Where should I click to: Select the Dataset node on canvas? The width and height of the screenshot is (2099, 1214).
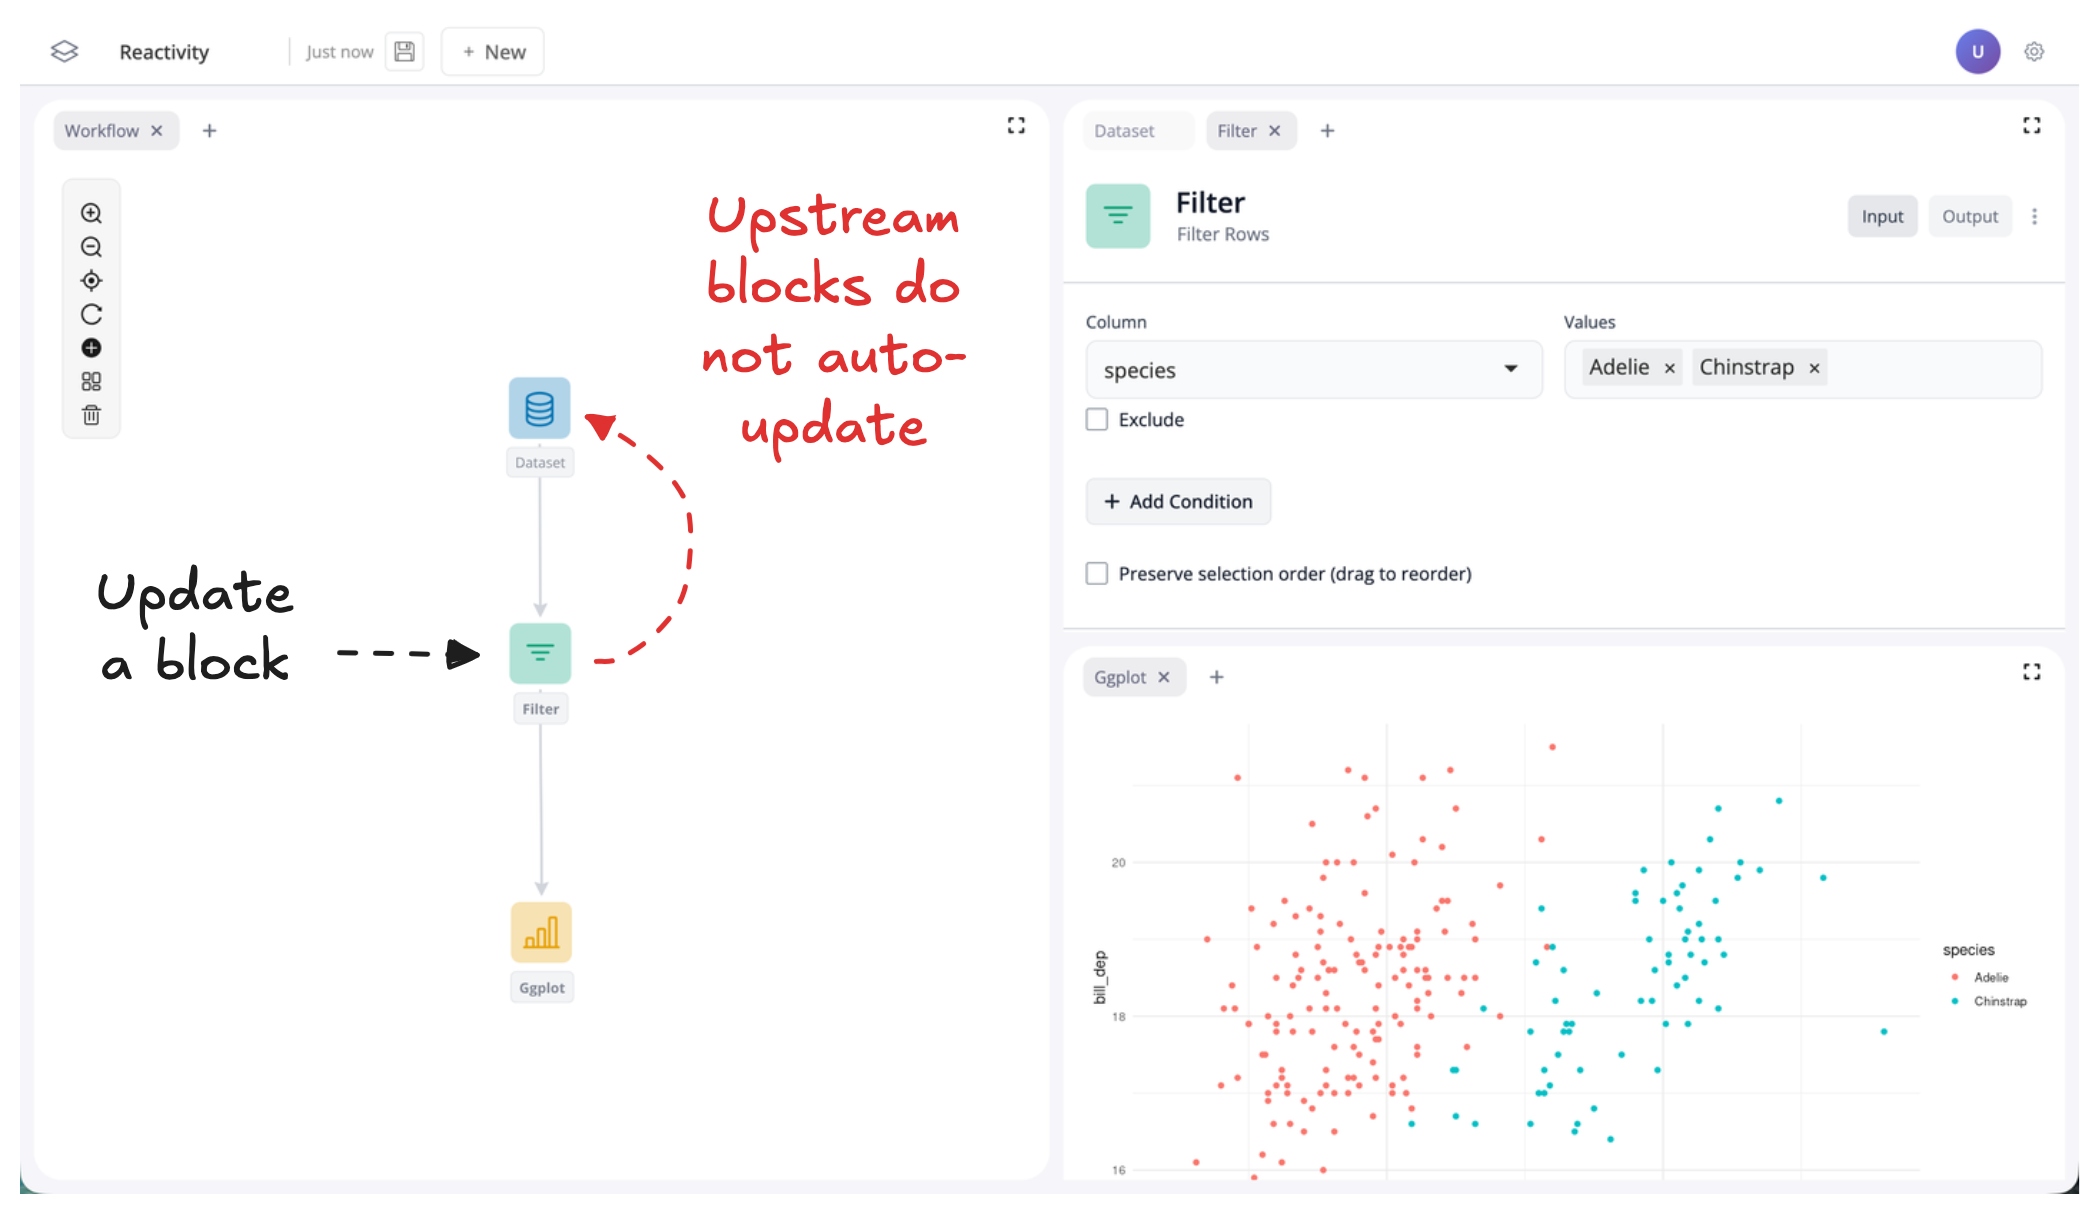tap(539, 409)
